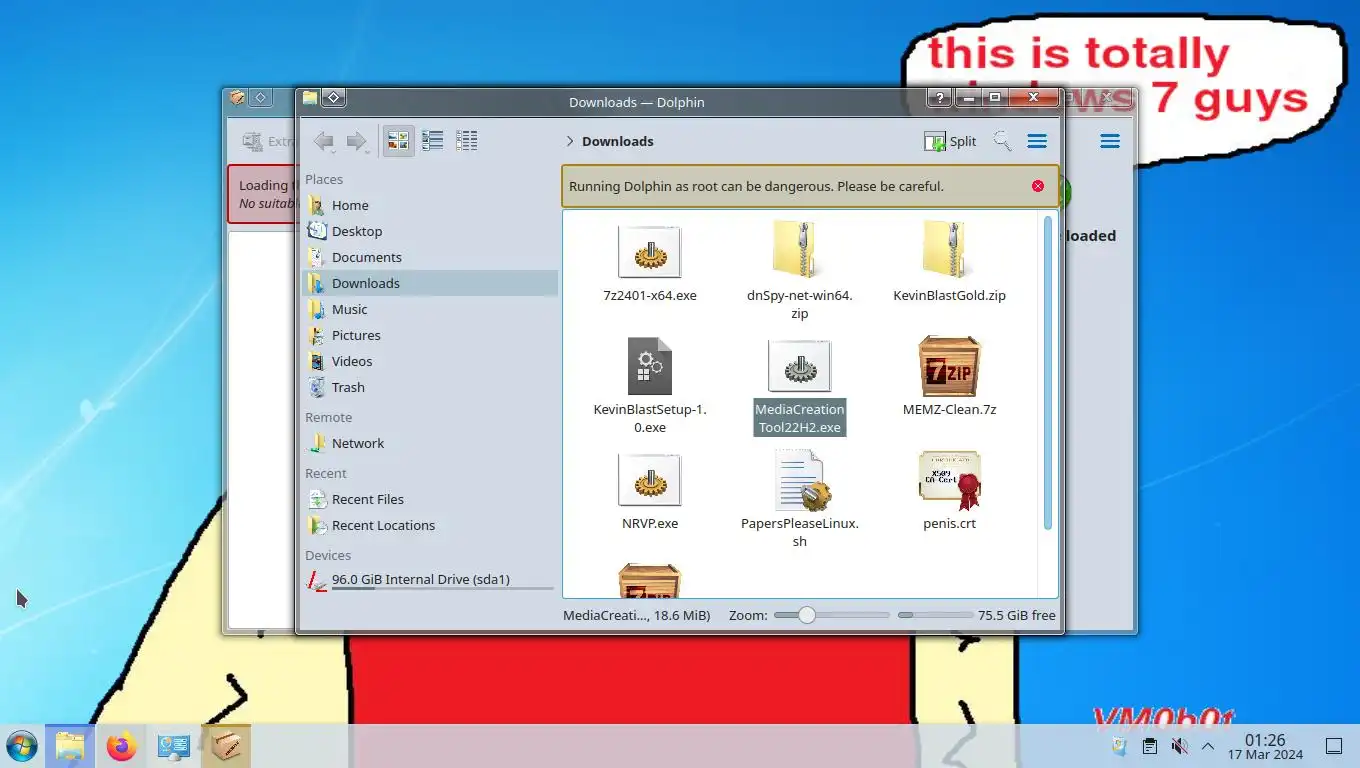
Task: Open Recent Locations entry
Action: [x=430, y=525]
